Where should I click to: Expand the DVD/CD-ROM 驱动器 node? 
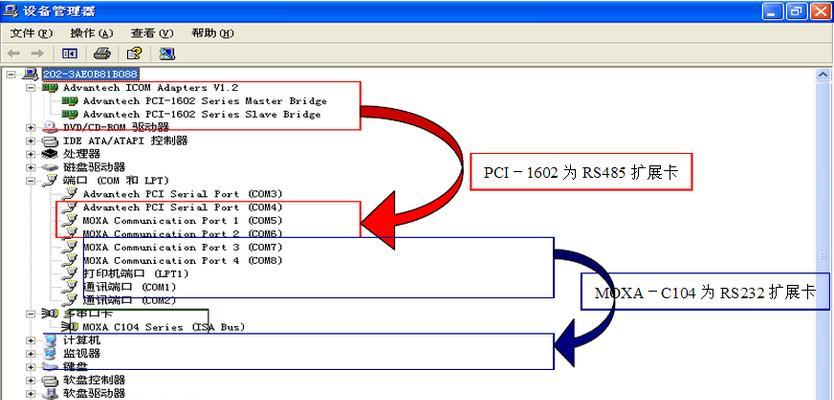(31, 127)
